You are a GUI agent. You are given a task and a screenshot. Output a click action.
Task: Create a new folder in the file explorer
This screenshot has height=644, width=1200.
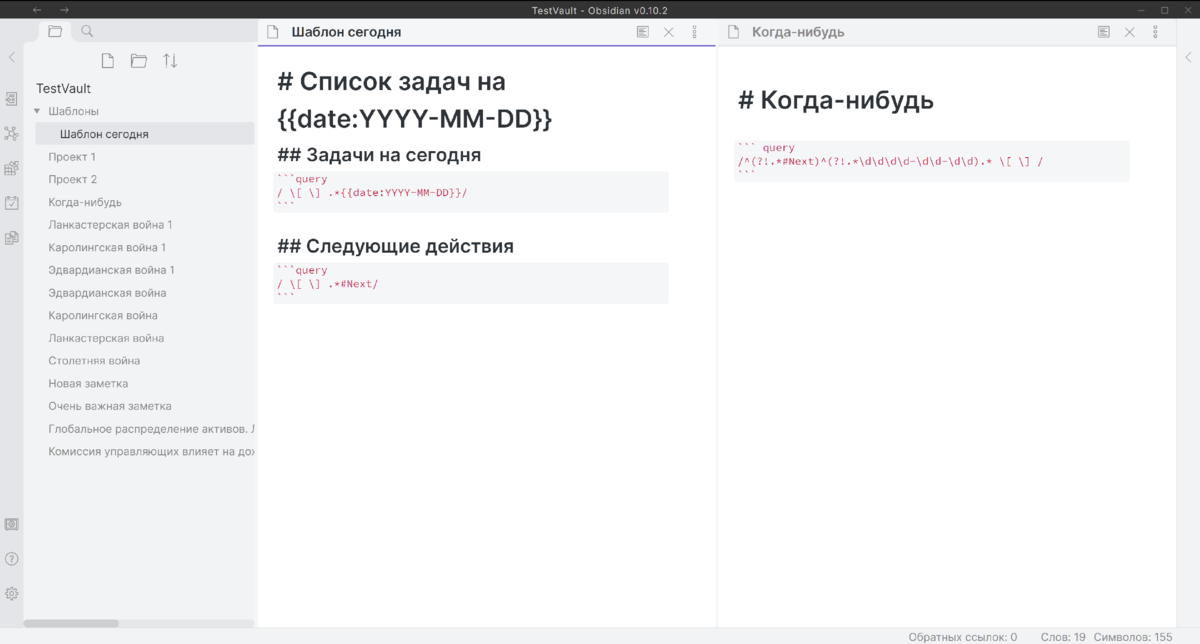click(139, 61)
